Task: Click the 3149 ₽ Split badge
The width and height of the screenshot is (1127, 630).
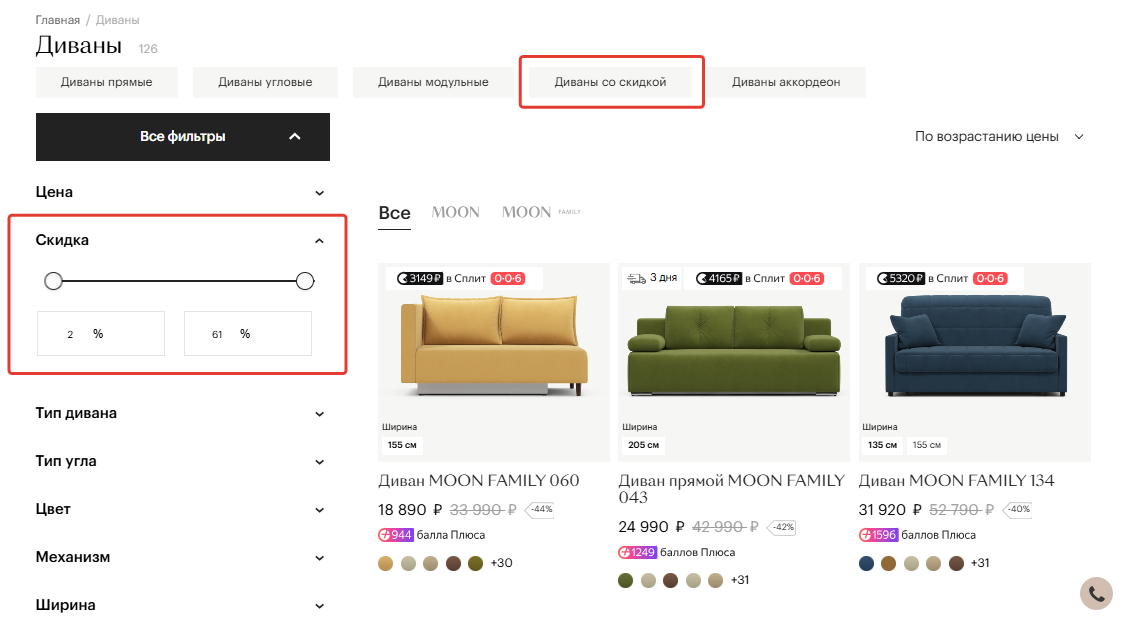Action: click(420, 279)
